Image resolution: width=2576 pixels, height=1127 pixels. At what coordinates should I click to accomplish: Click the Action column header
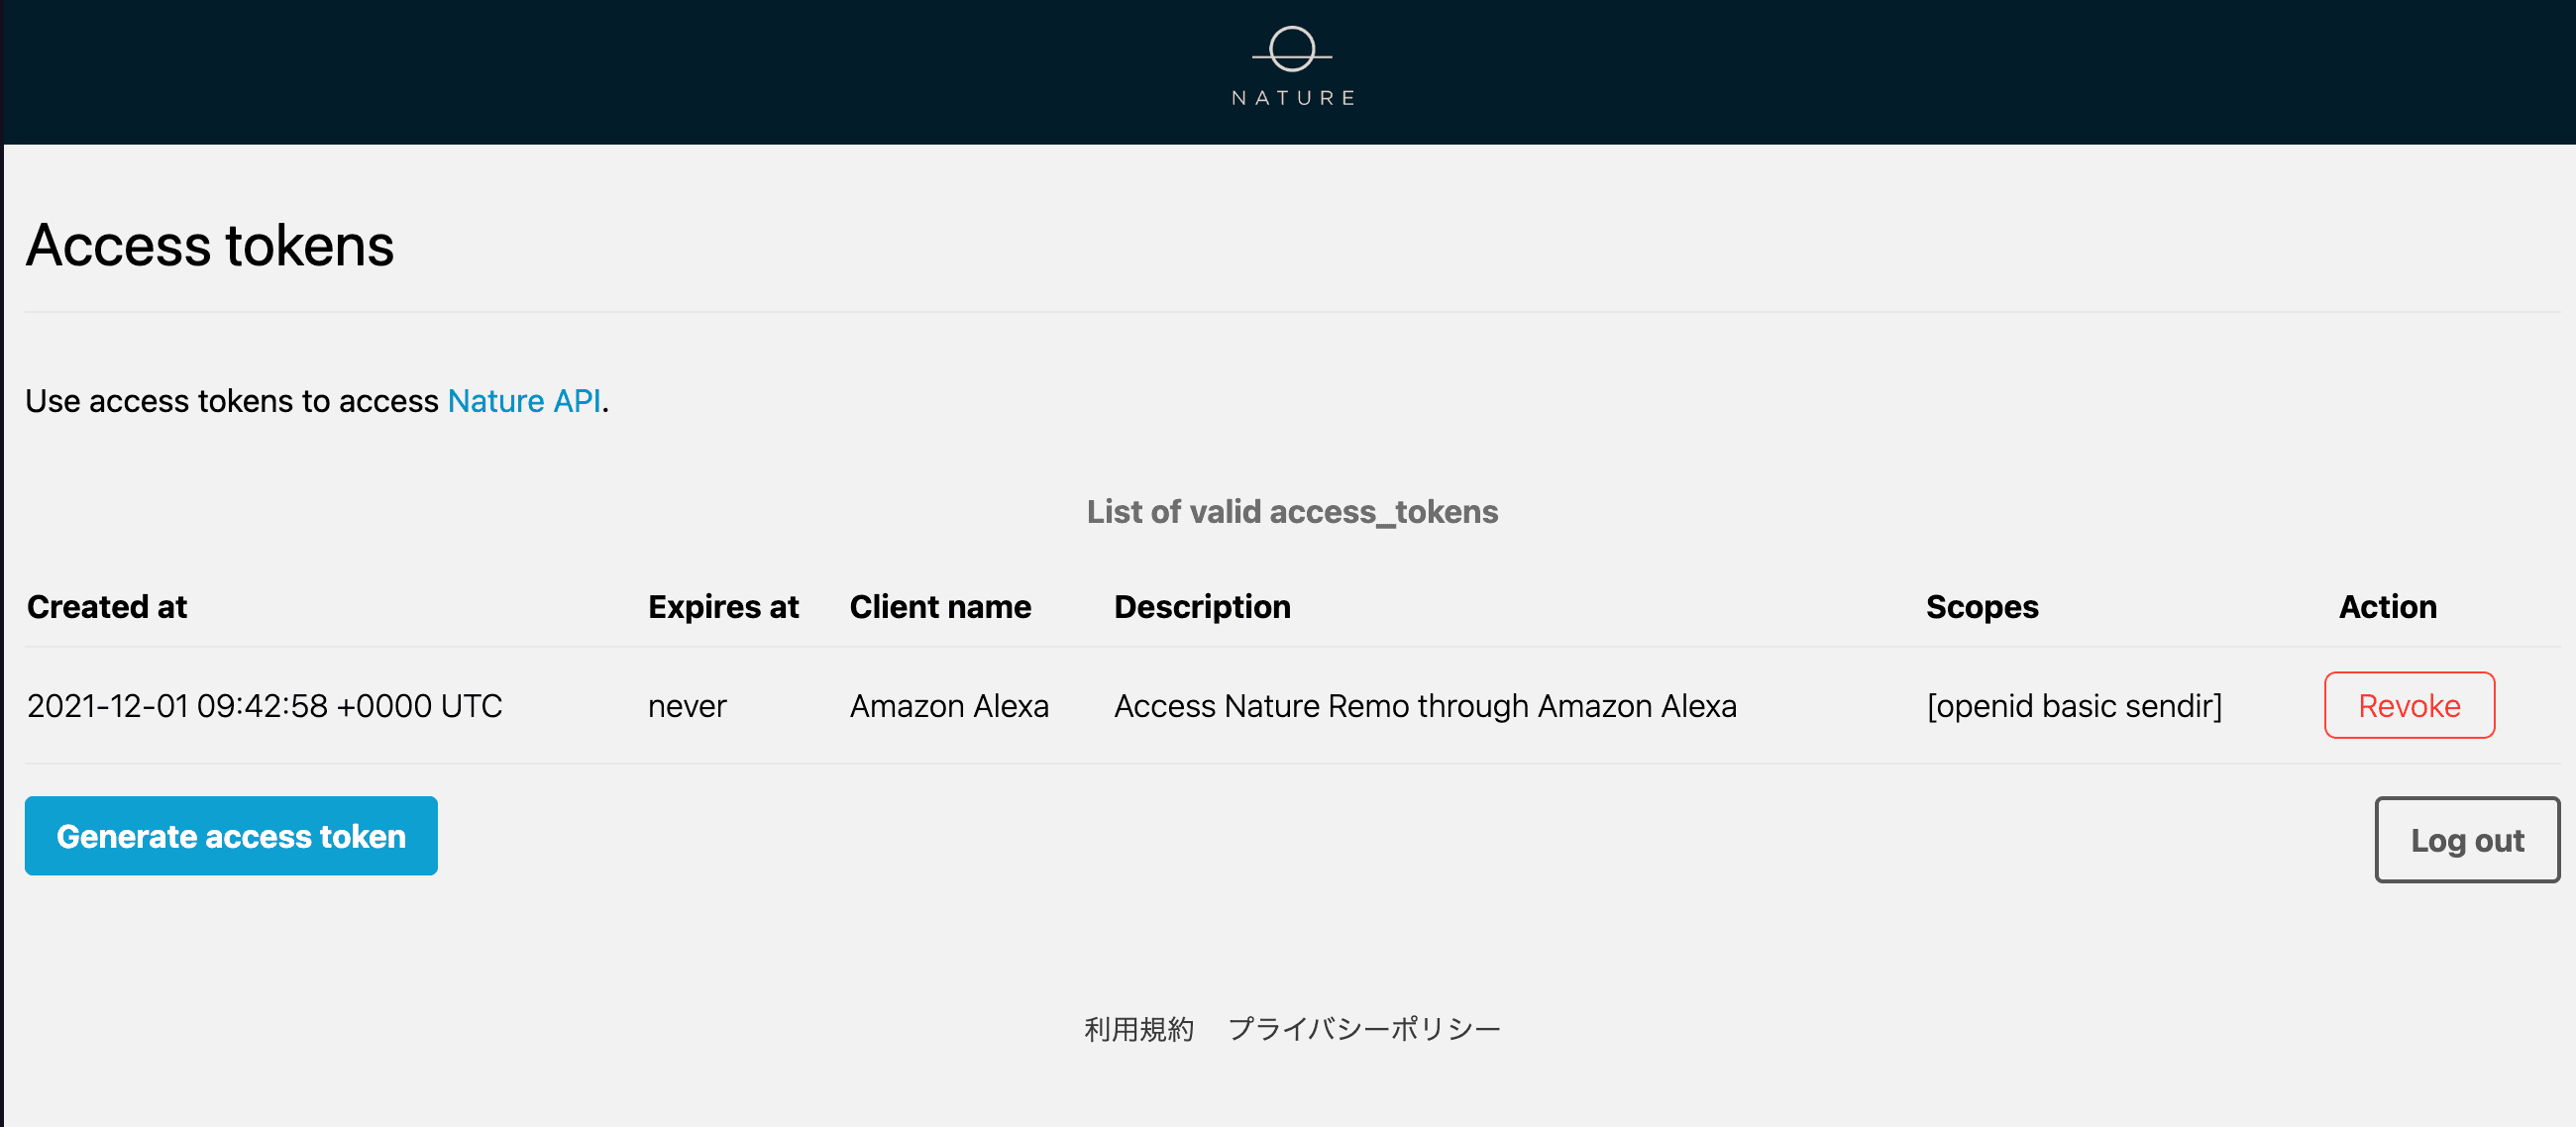2387,607
